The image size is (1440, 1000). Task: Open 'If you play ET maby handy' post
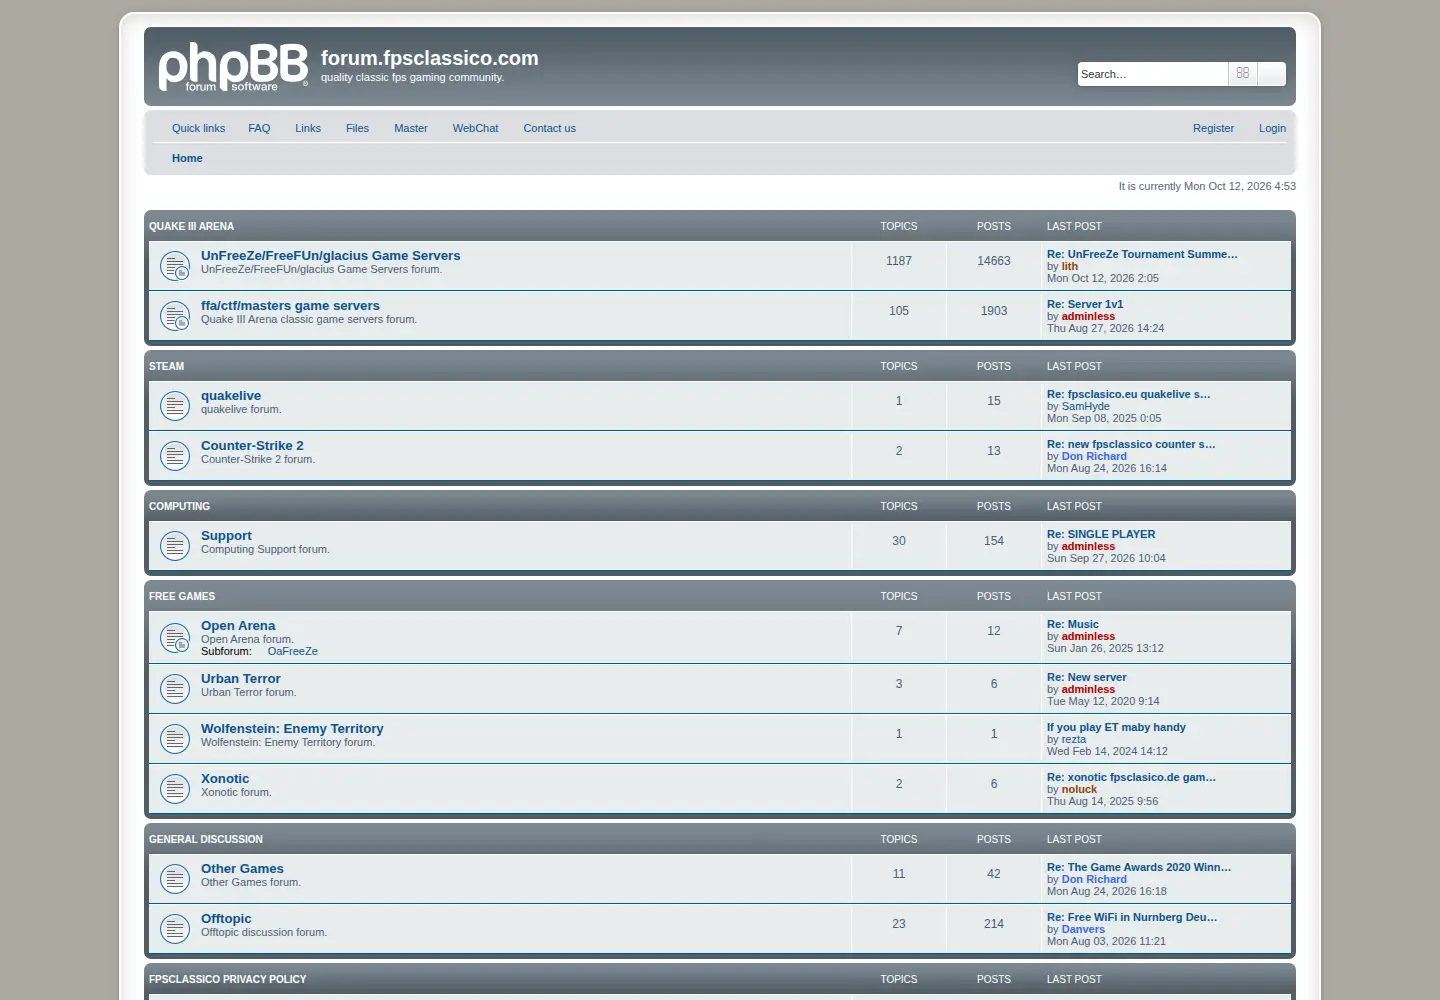click(1116, 727)
